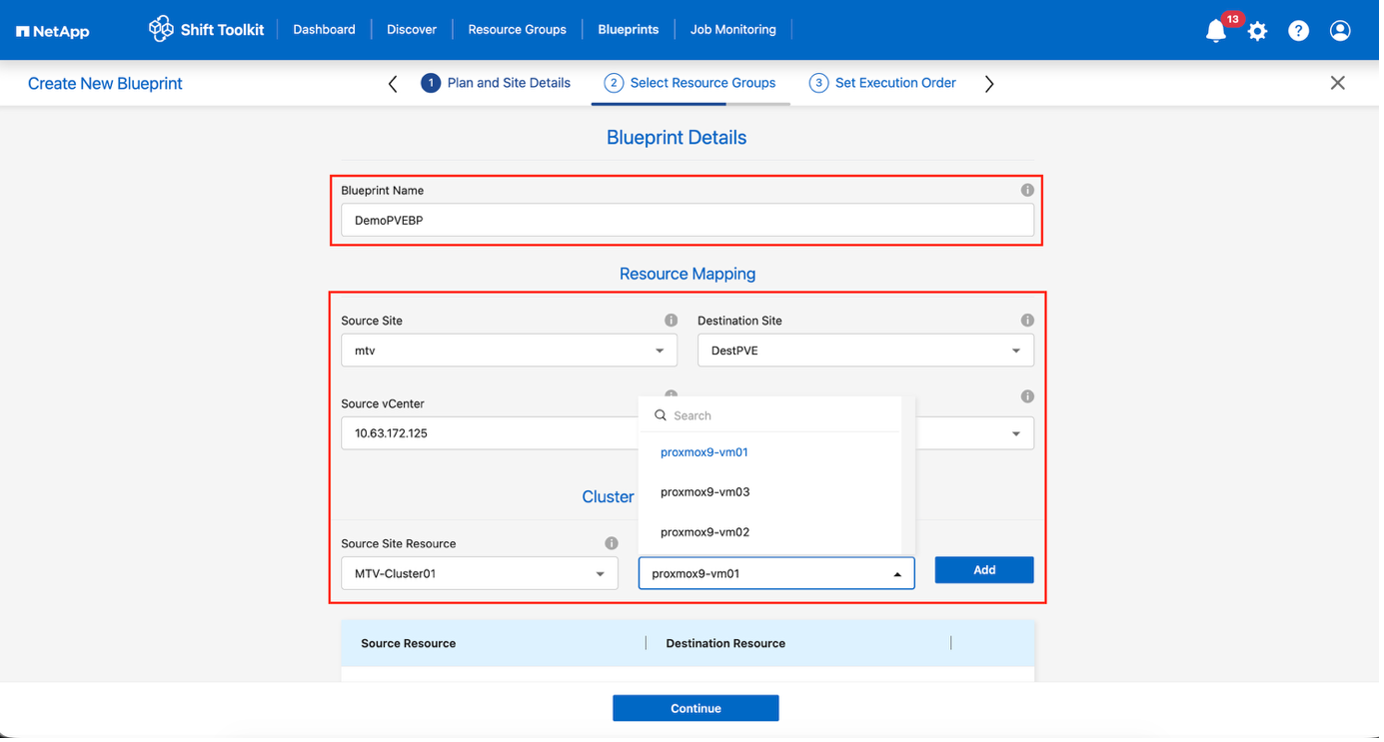This screenshot has width=1384, height=742.
Task: Collapse the proxmox9-vm01 destination dropdown
Action: (897, 572)
